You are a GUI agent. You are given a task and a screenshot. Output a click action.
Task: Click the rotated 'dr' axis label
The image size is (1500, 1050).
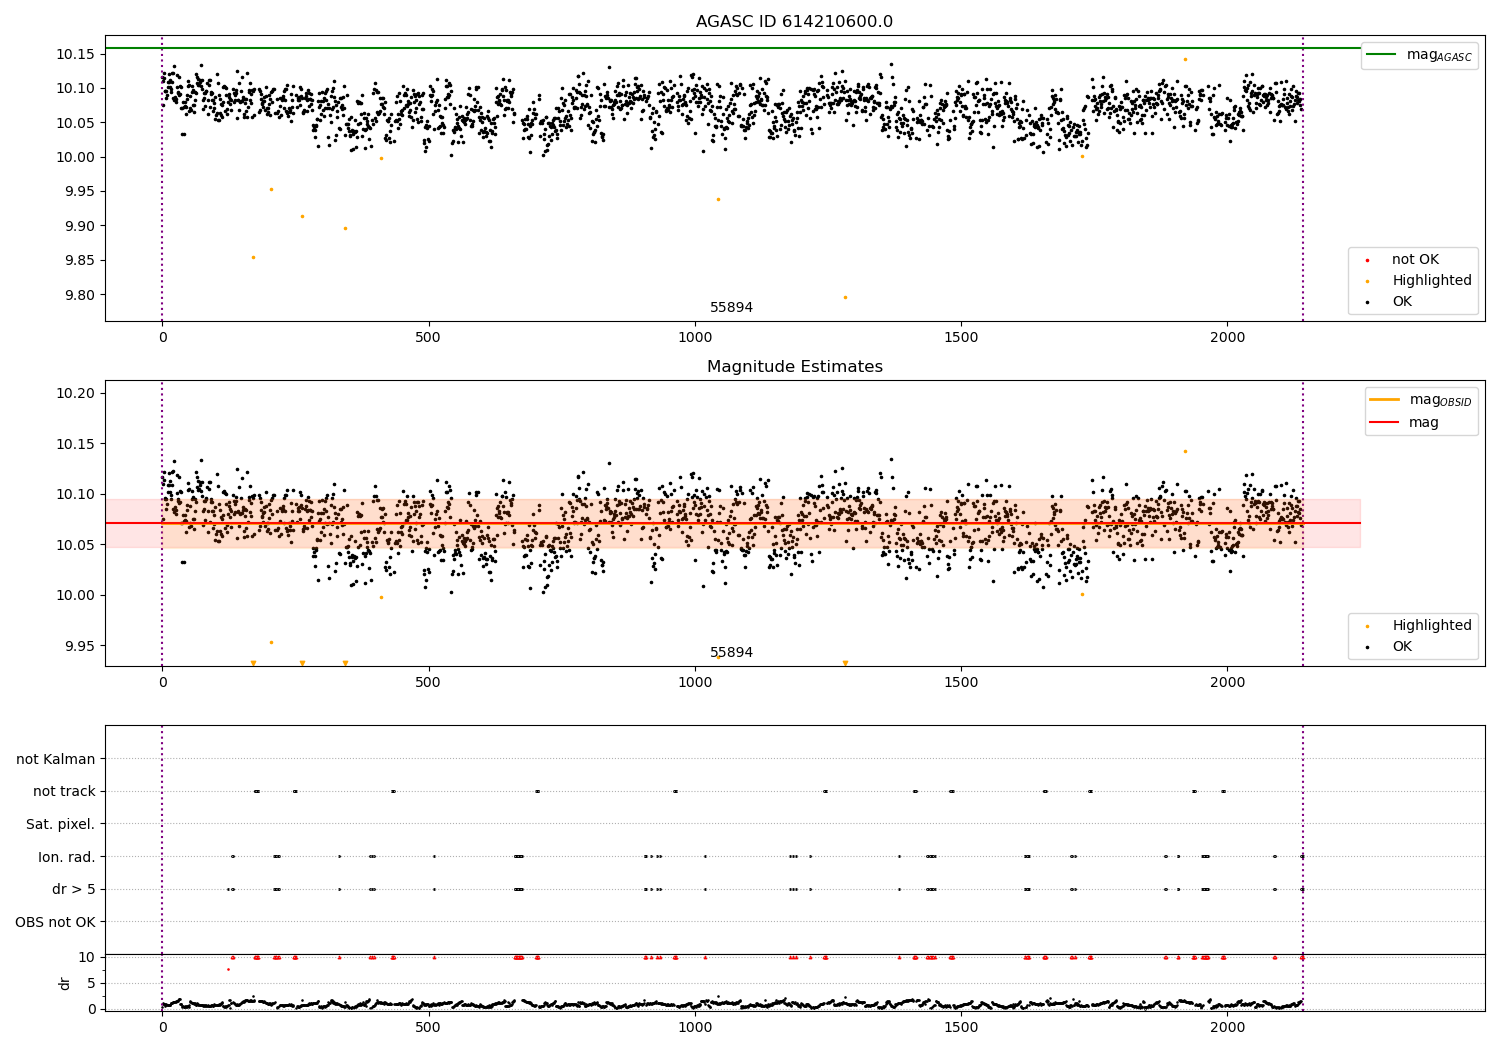coord(65,984)
